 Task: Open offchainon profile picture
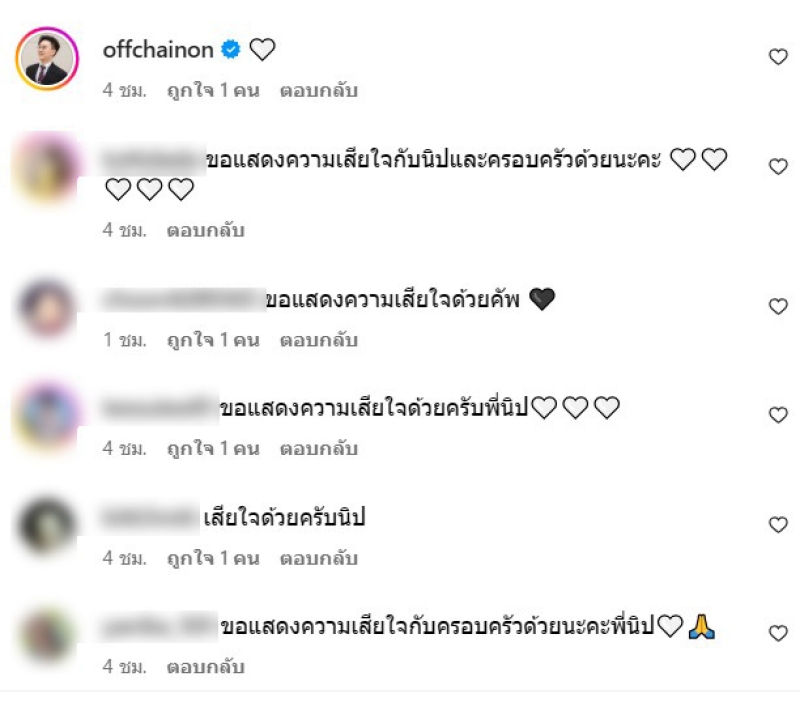pos(46,58)
